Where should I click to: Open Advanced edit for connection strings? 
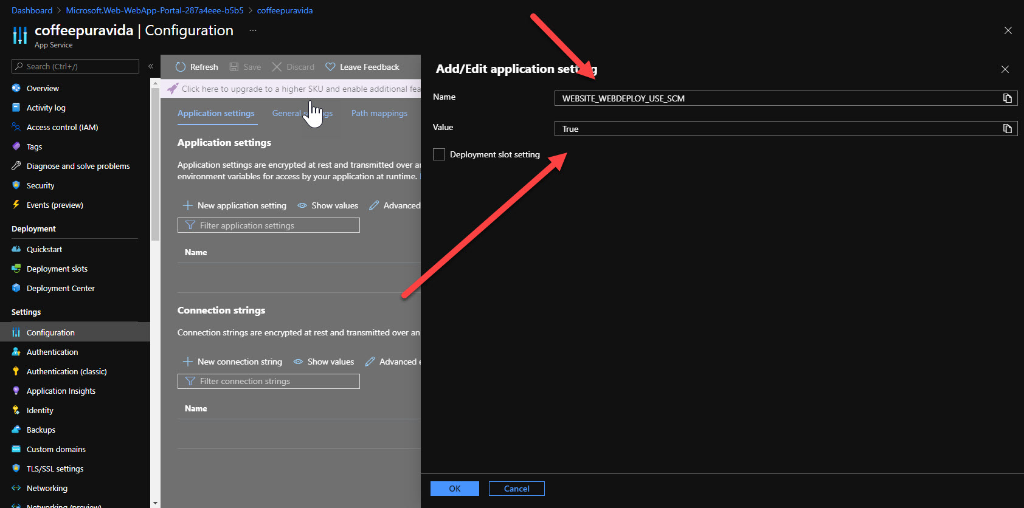coord(392,362)
